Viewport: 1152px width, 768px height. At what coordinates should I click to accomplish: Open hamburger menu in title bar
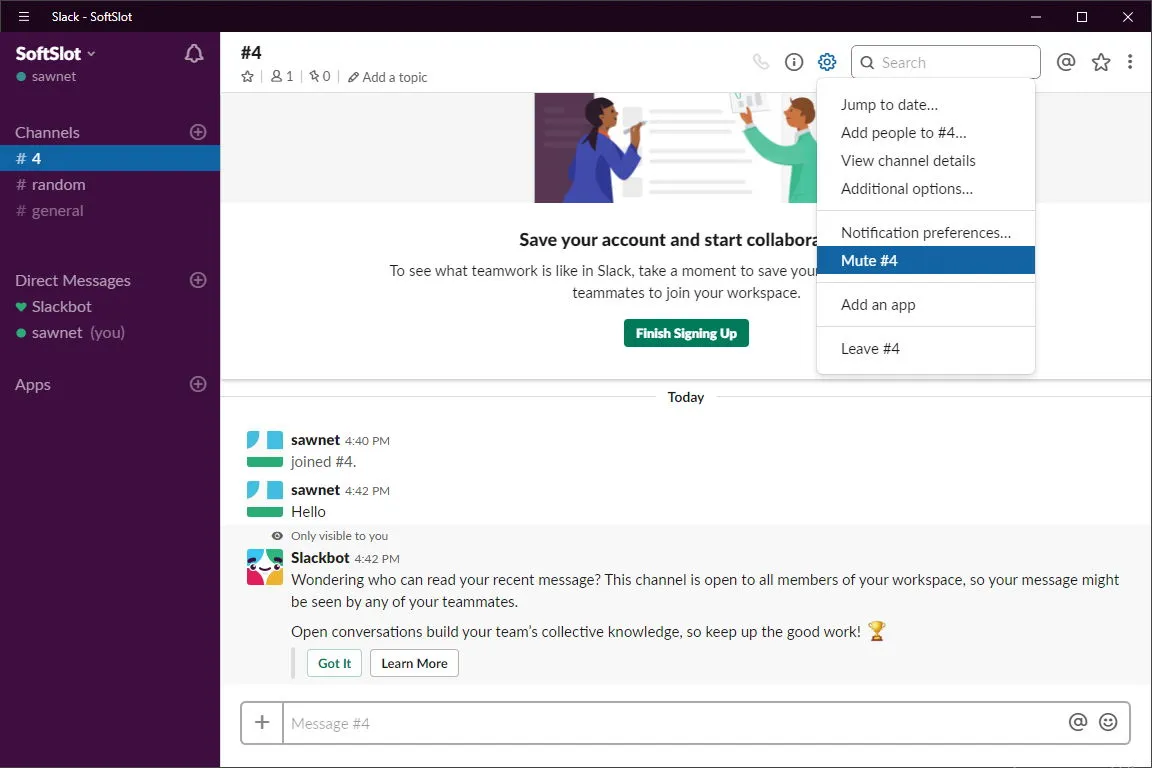pos(24,16)
